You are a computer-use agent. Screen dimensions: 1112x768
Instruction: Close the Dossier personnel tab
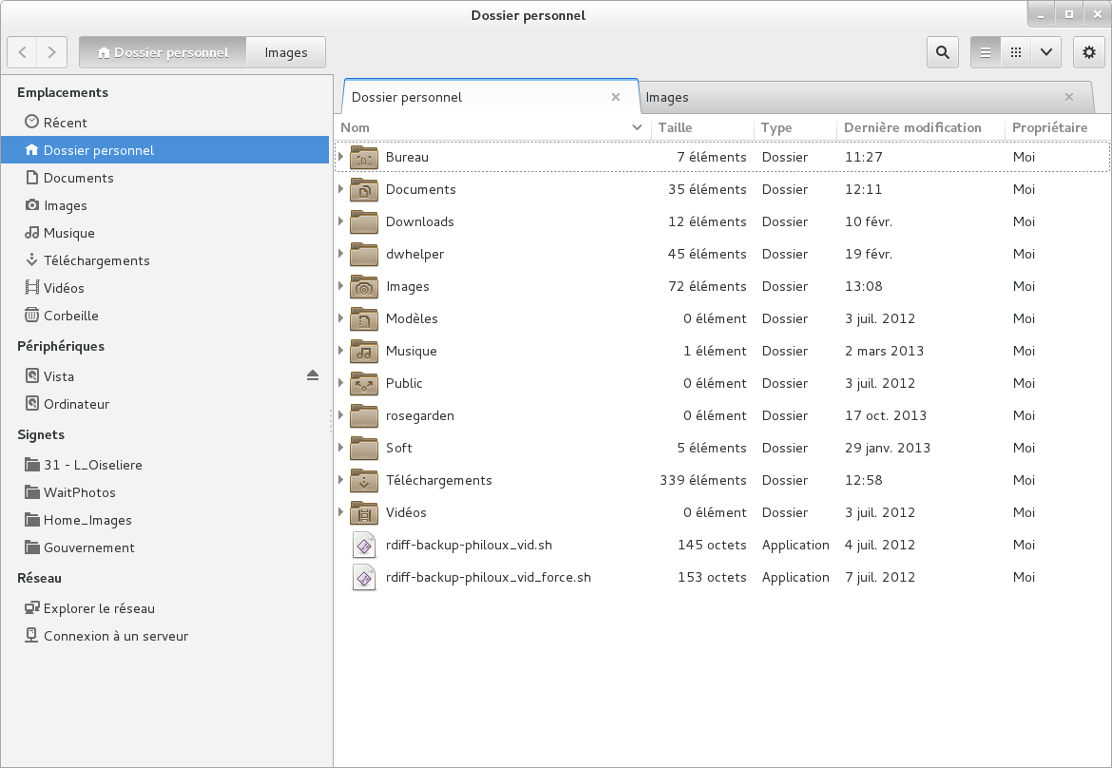point(616,97)
